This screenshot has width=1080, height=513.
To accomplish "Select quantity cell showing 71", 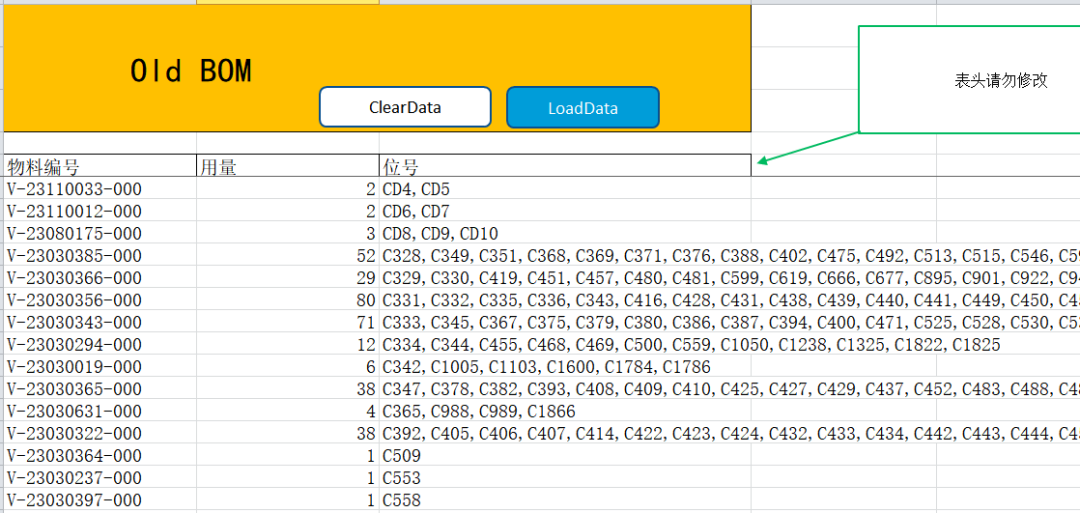I will click(288, 322).
